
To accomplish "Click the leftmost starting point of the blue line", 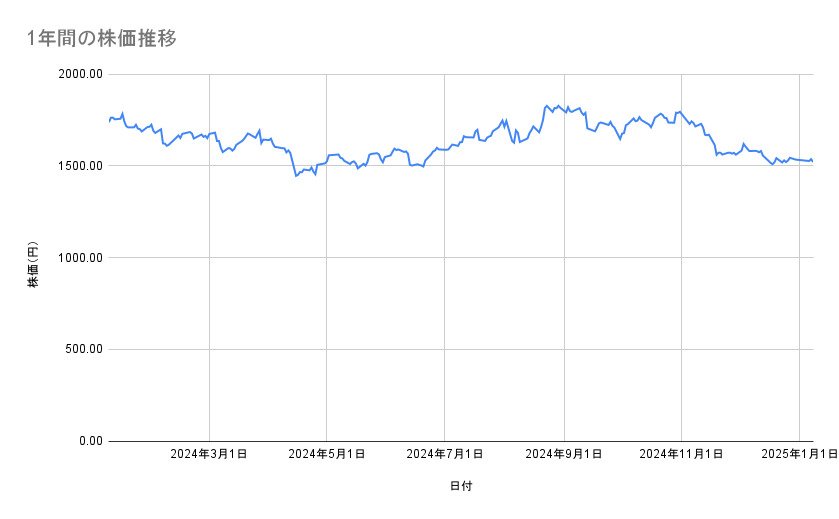I will point(108,122).
